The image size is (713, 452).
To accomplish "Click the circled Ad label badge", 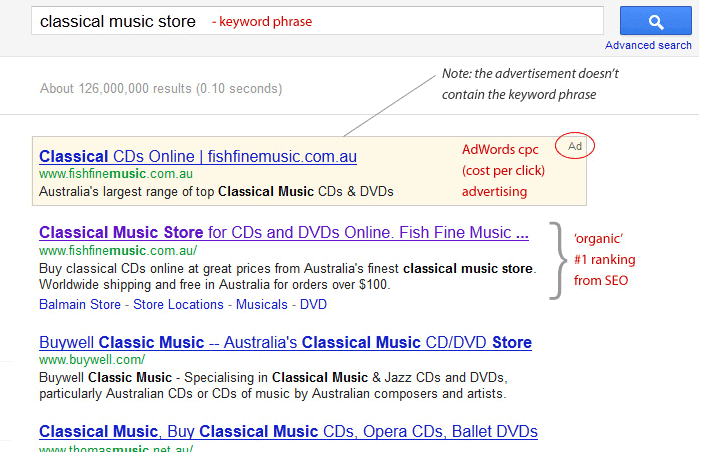I will (575, 146).
